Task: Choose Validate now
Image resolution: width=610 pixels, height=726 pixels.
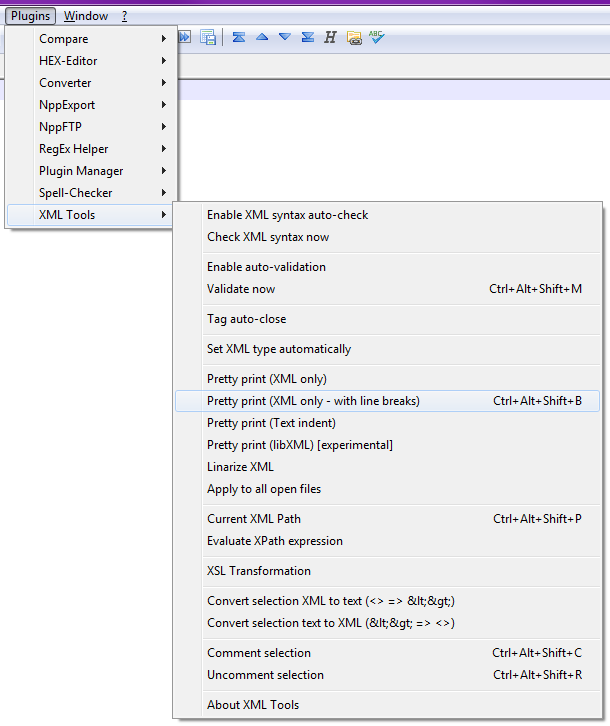Action: [x=387, y=289]
